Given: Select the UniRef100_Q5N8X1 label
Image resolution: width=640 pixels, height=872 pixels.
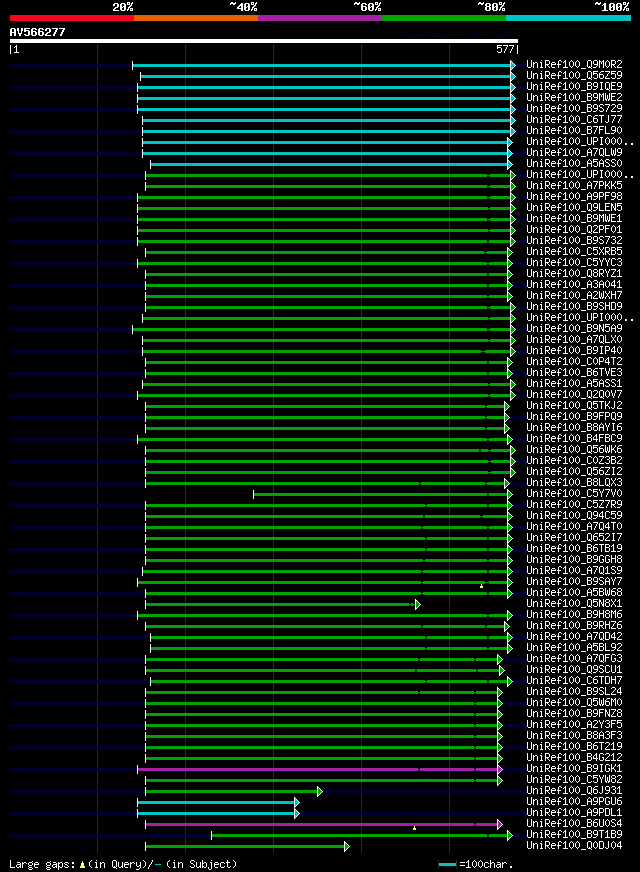Looking at the screenshot, I should coord(574,603).
